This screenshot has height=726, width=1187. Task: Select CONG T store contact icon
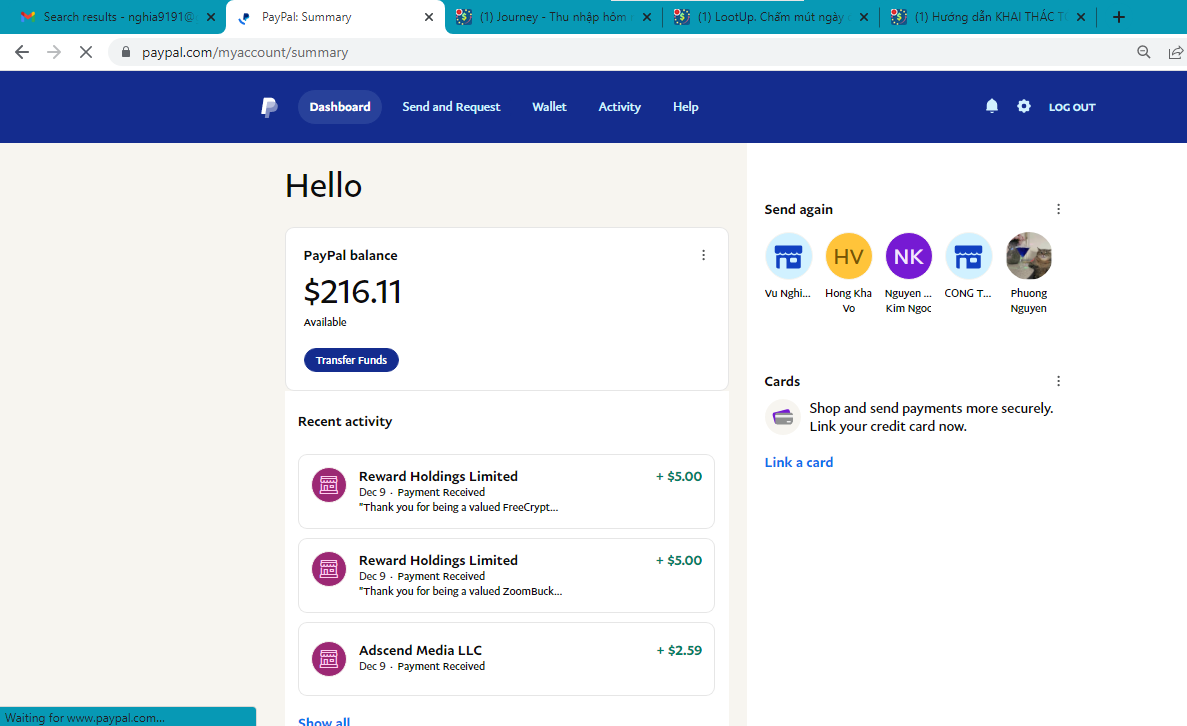(x=968, y=256)
